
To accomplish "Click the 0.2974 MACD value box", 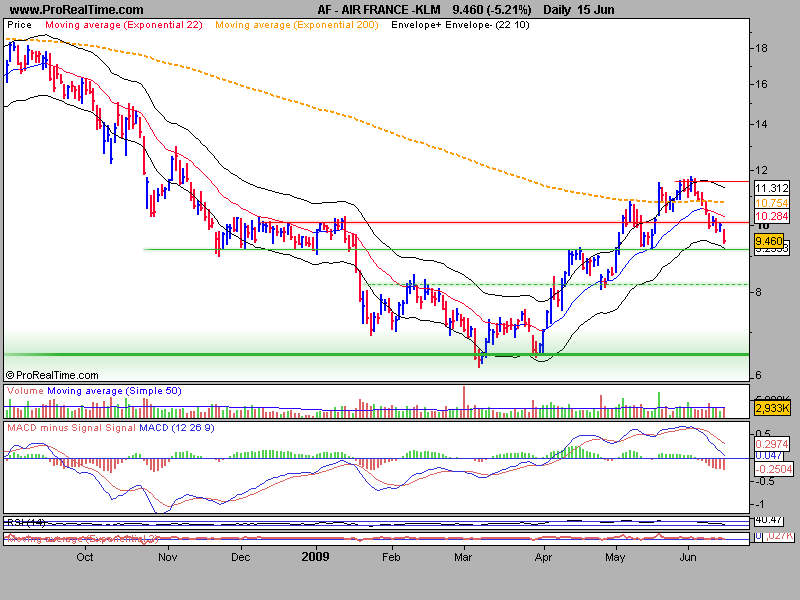I will [772, 444].
